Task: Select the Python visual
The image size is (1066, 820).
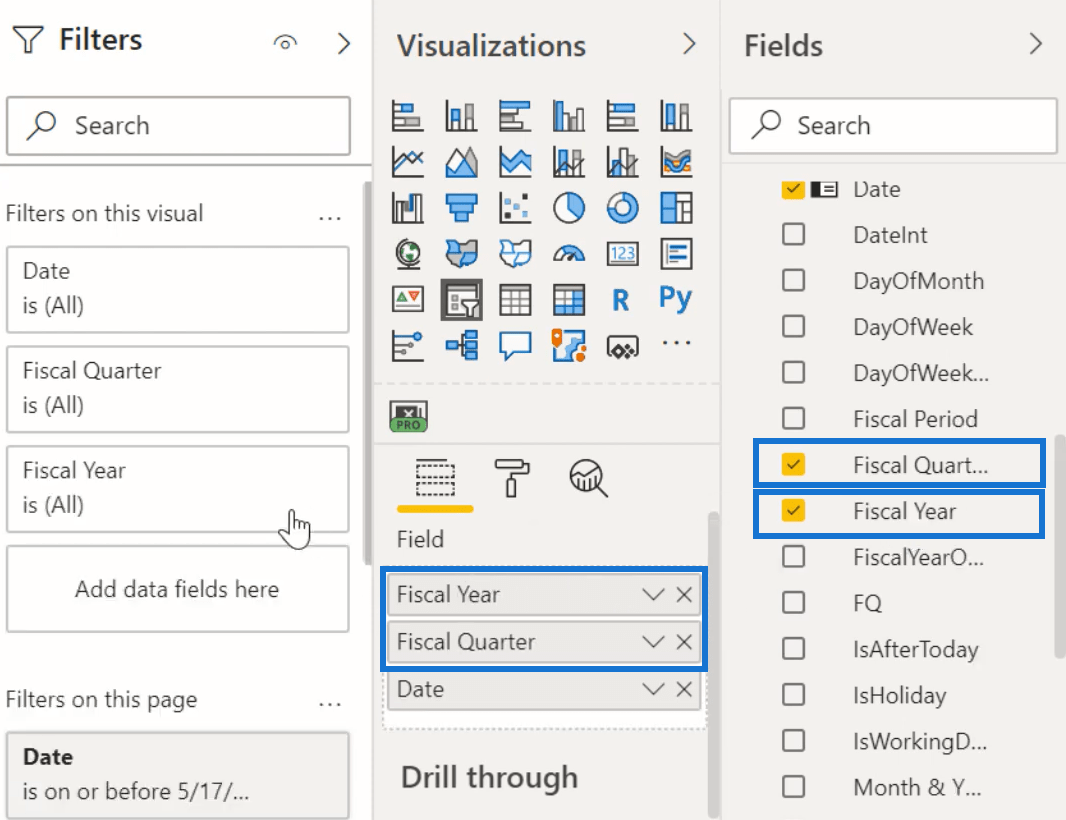Action: [675, 298]
